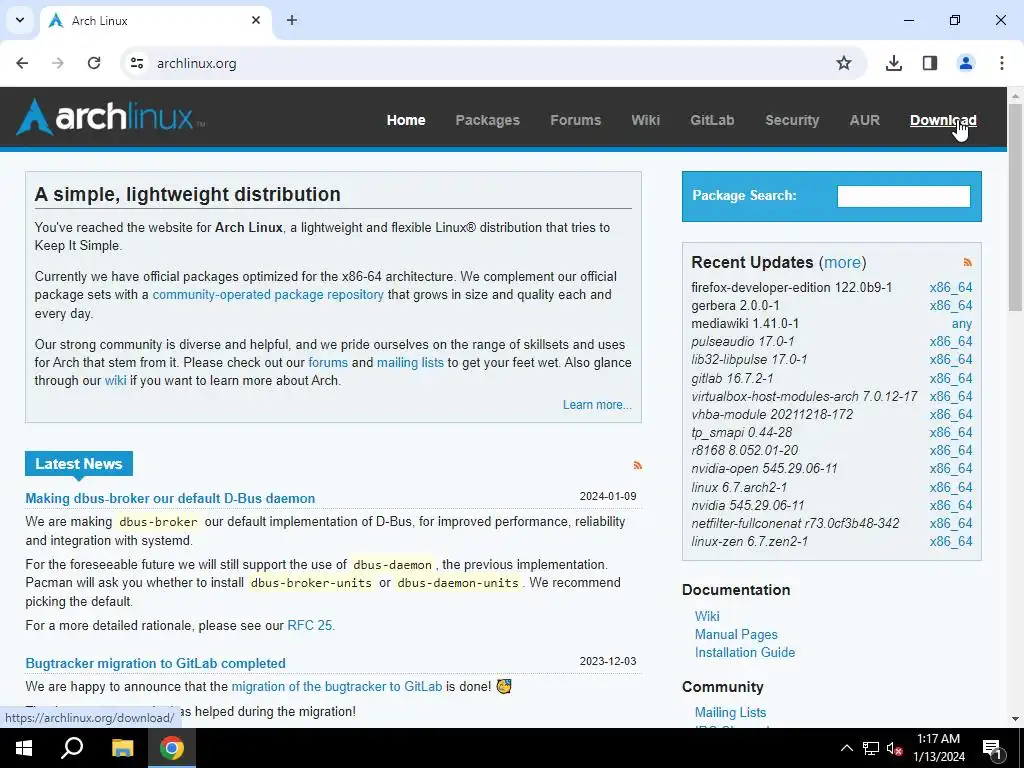Open network status tray icon
Screen dimensions: 1024x768
pyautogui.click(x=871, y=748)
